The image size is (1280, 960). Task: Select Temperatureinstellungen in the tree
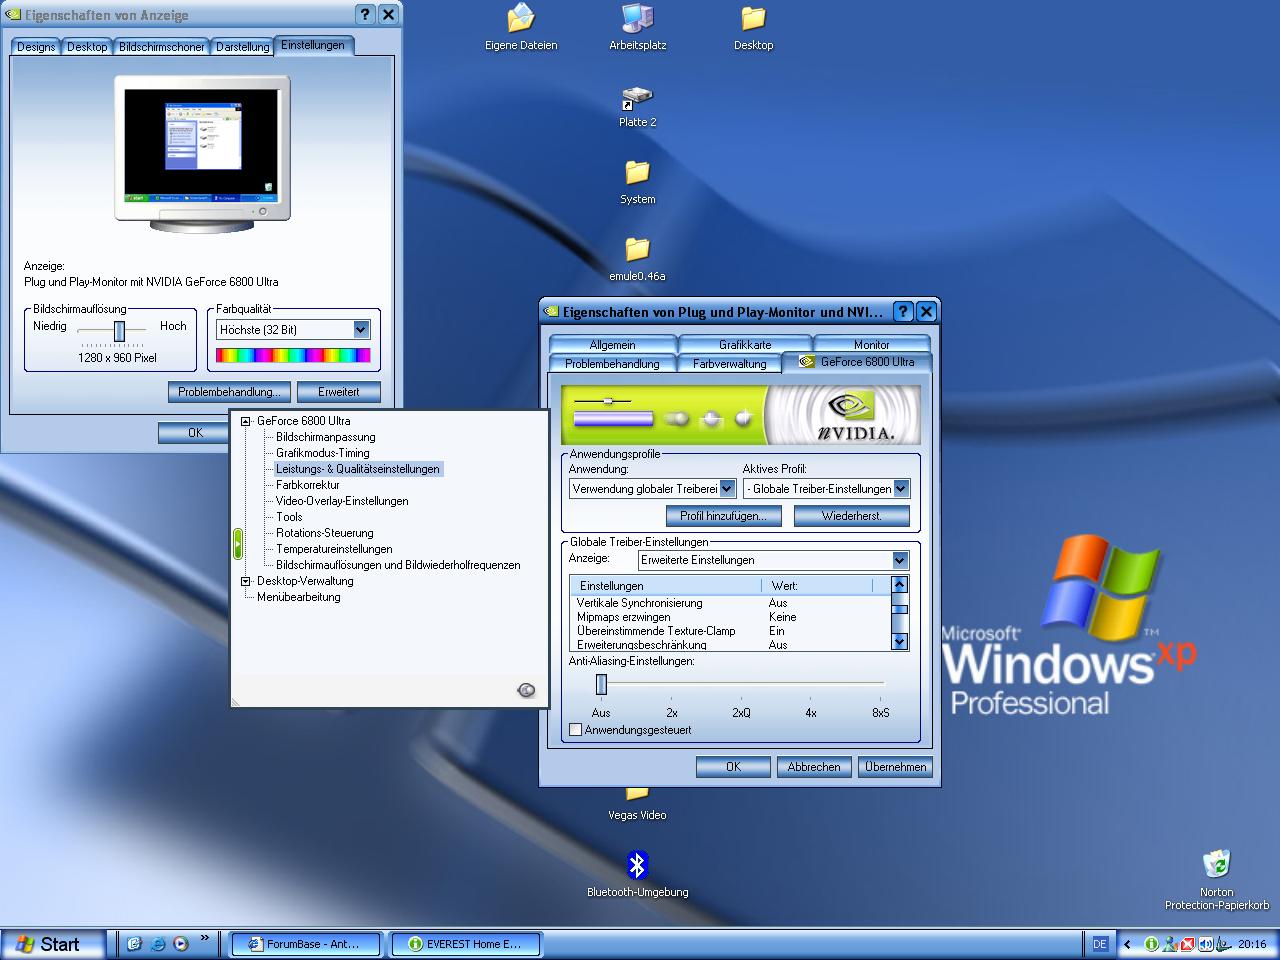tap(334, 549)
